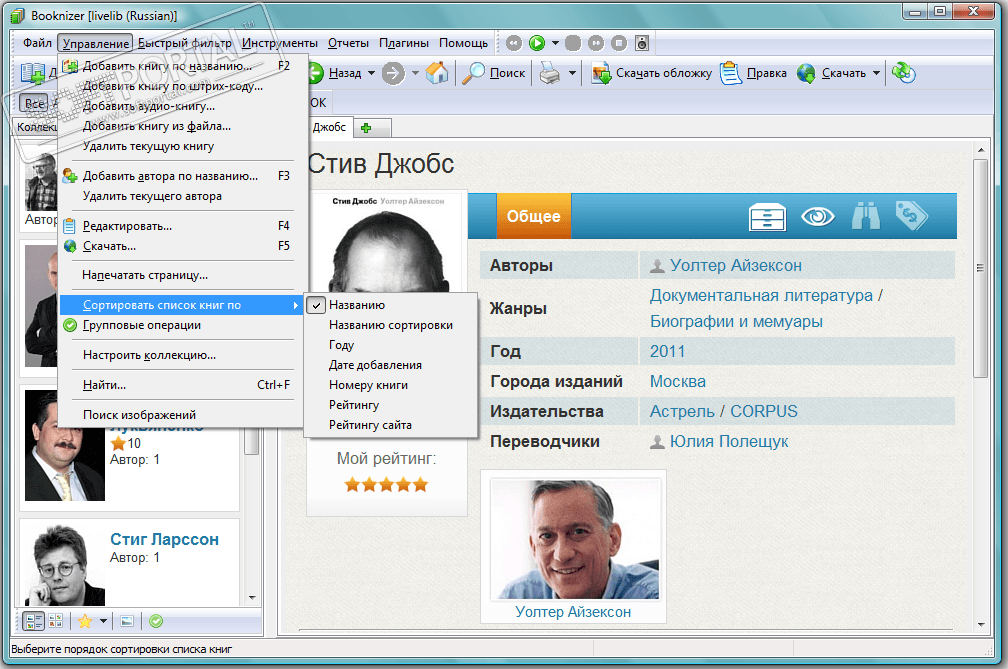Open the Документальная литература genre link
Image resolution: width=1008 pixels, height=669 pixels.
(761, 296)
